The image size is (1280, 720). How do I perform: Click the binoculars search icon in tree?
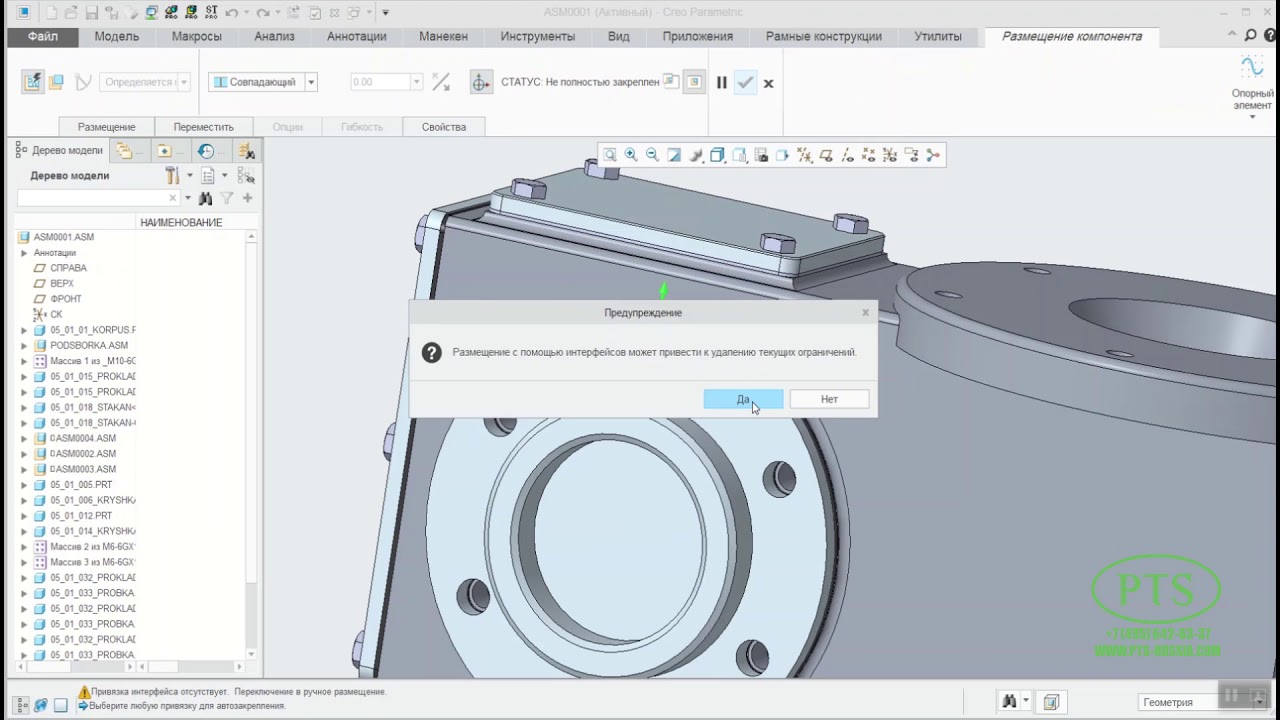point(205,198)
